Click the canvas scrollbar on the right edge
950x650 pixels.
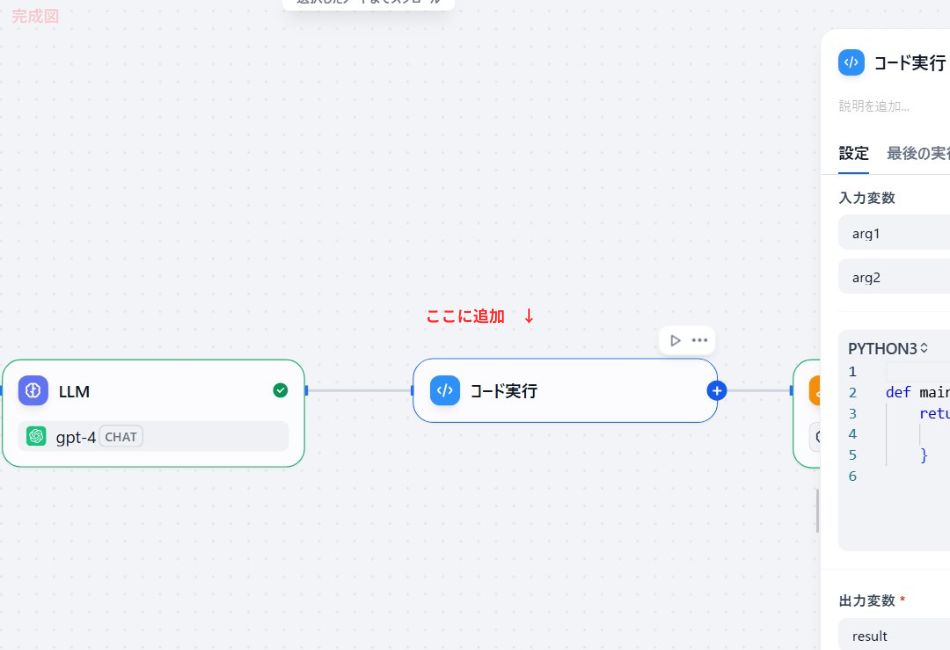click(x=816, y=510)
